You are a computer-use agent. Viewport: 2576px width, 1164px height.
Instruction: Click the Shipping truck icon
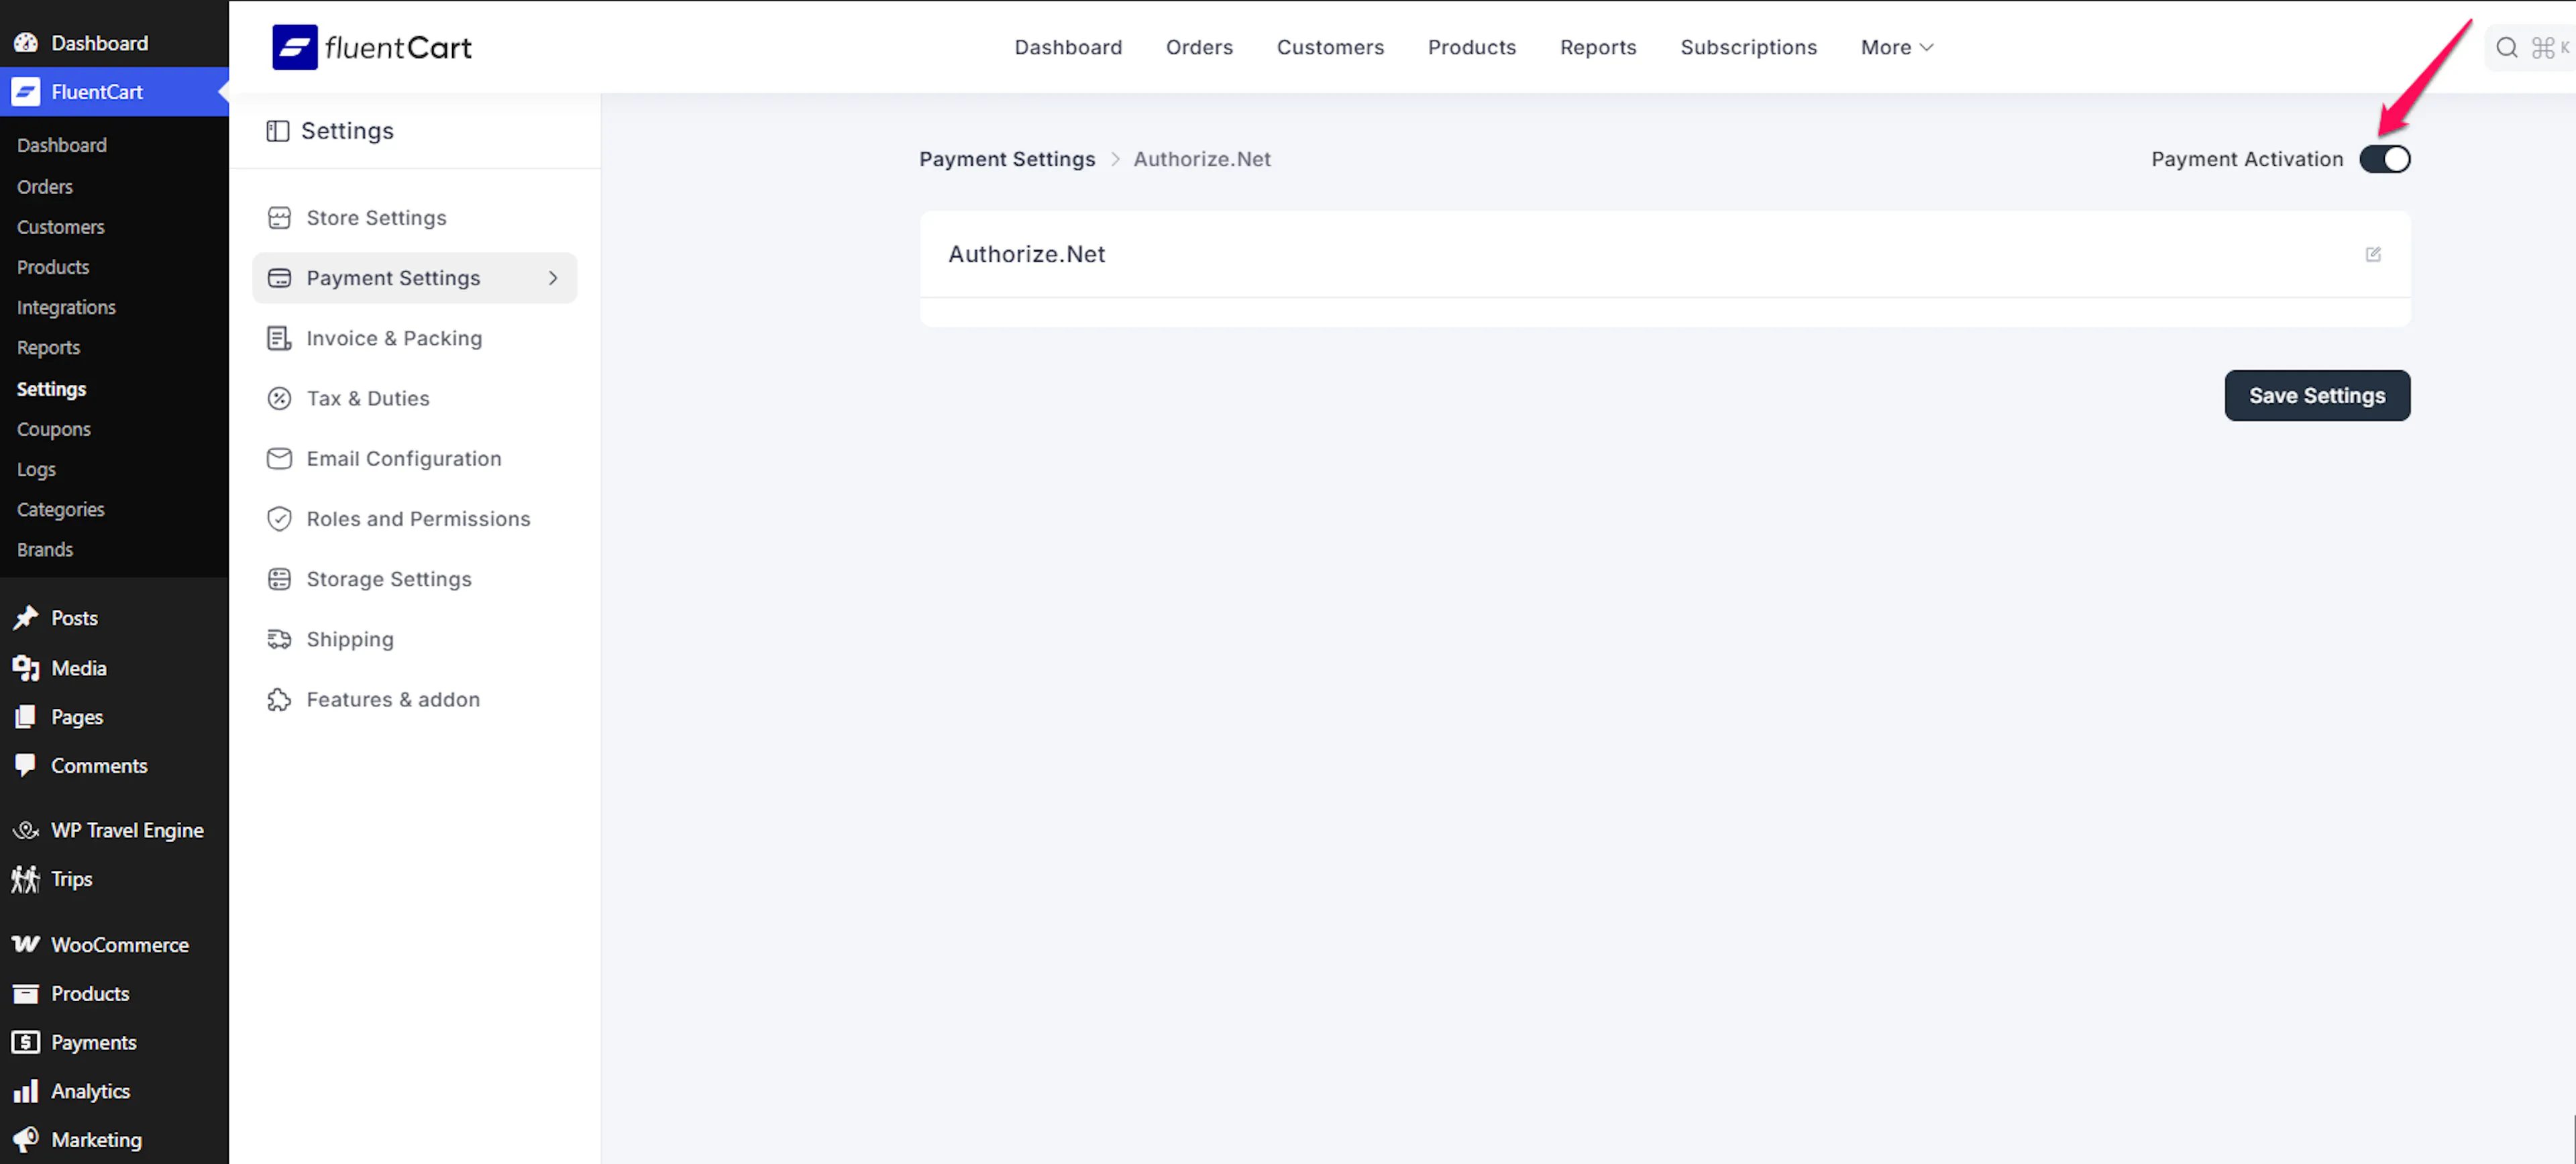point(279,639)
